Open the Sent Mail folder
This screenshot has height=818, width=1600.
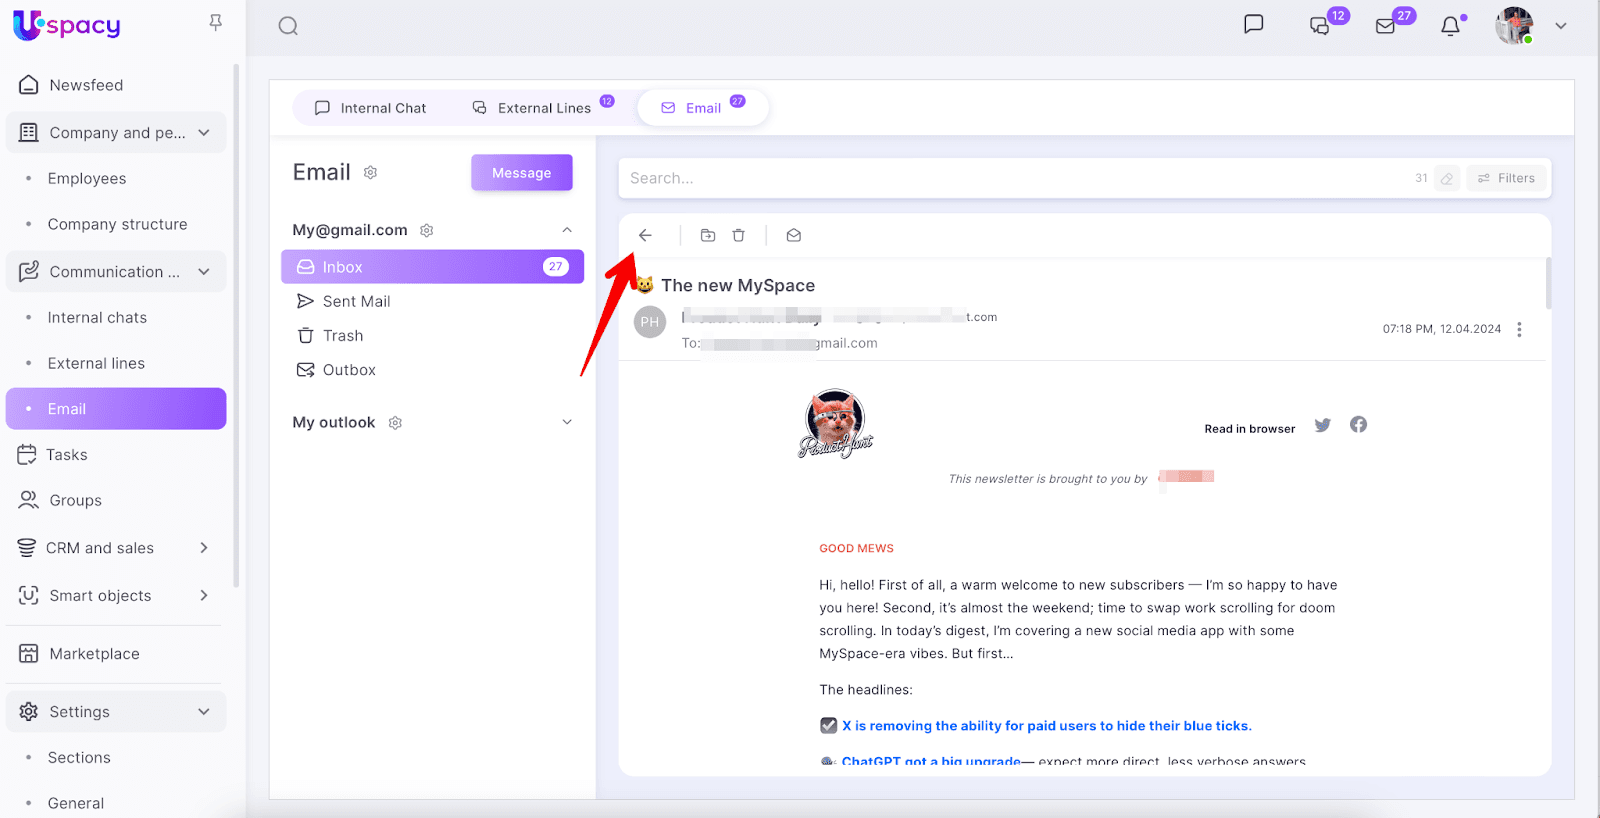pyautogui.click(x=356, y=301)
